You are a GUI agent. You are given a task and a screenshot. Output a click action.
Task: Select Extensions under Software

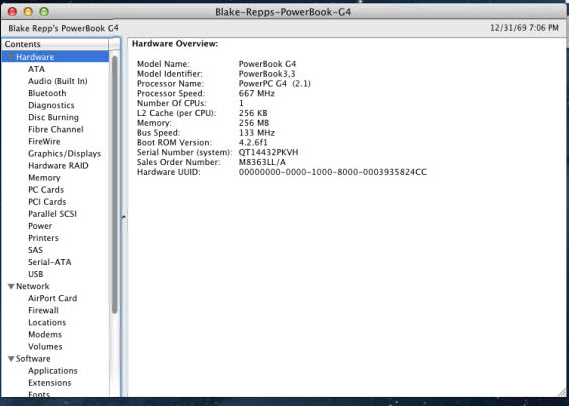[x=50, y=382]
